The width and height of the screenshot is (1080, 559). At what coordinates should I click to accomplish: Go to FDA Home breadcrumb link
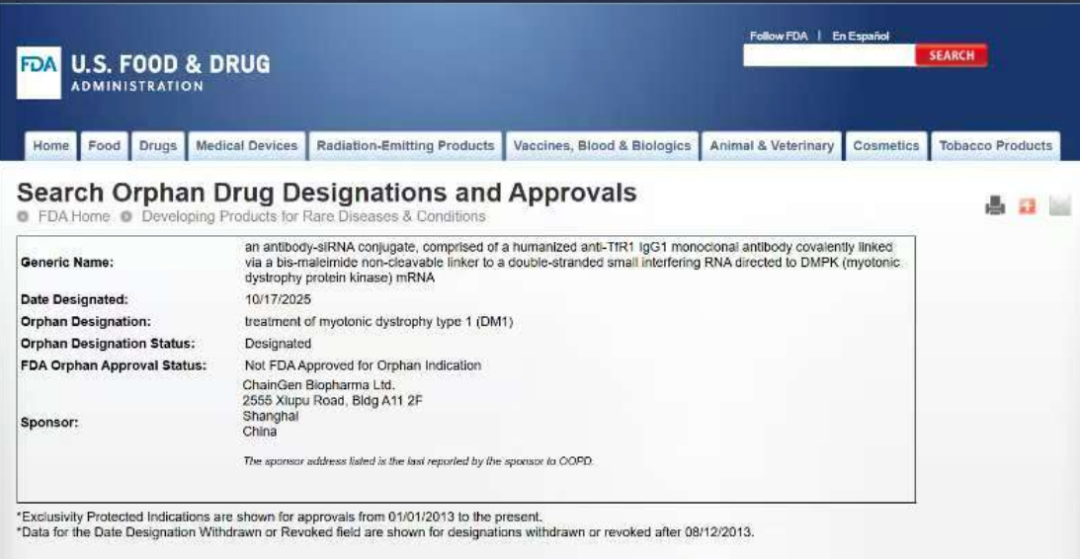tap(74, 217)
